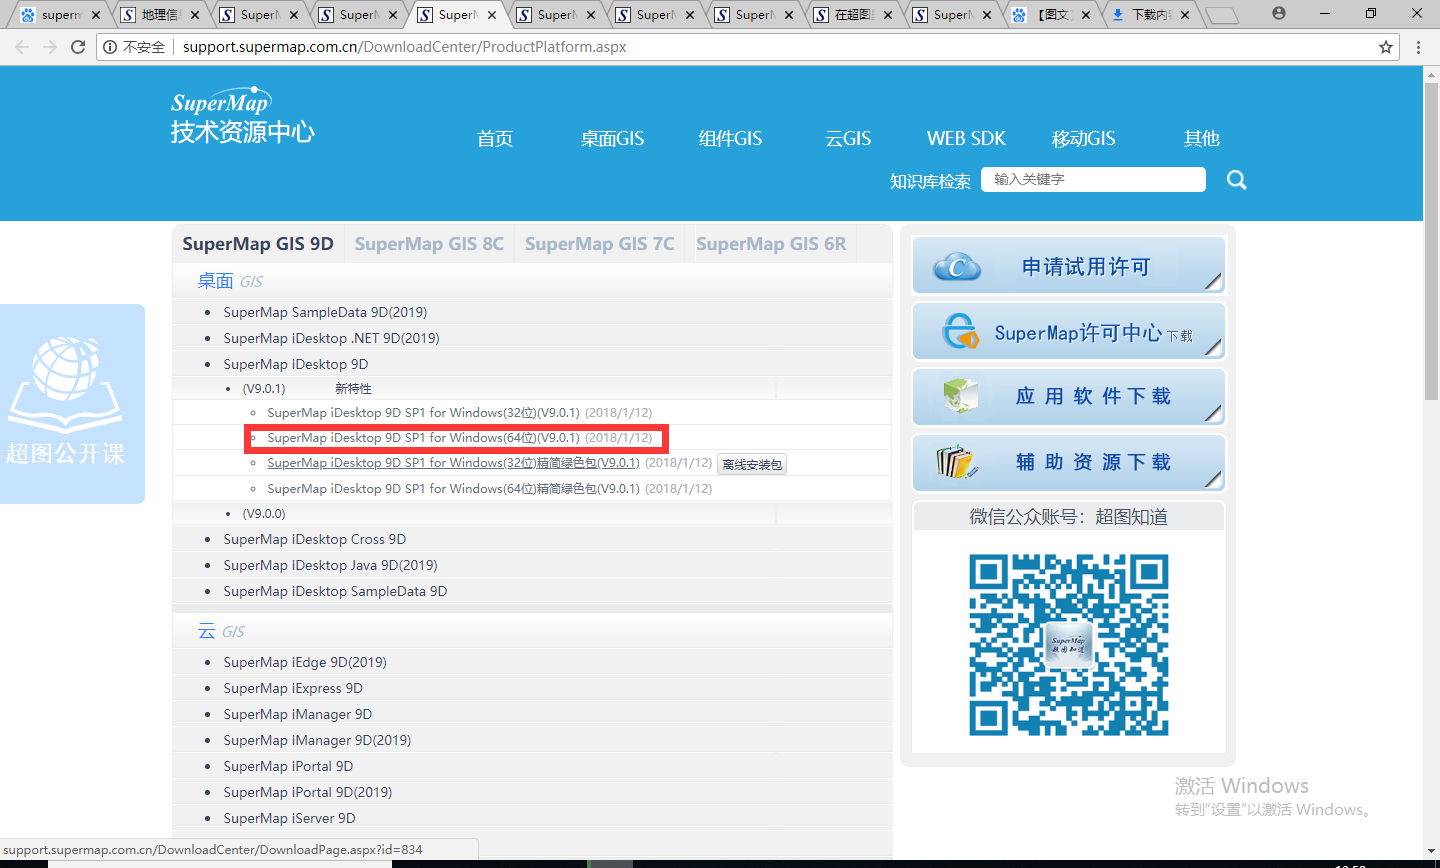Expand SuperMap iDesktop Java 9D(2019)
The width and height of the screenshot is (1440, 868).
330,565
